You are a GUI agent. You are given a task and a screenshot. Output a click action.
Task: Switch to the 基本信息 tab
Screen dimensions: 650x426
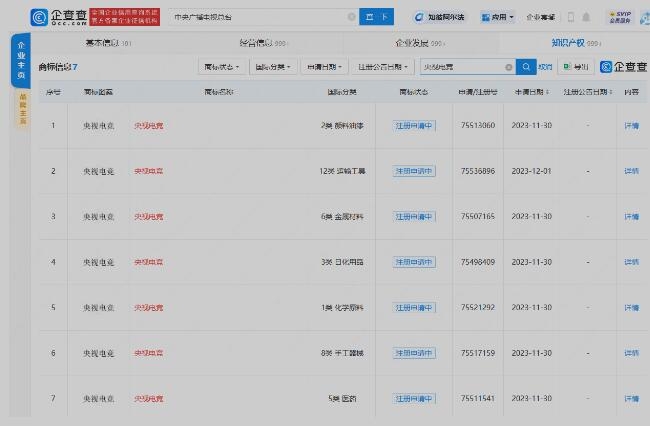(108, 43)
